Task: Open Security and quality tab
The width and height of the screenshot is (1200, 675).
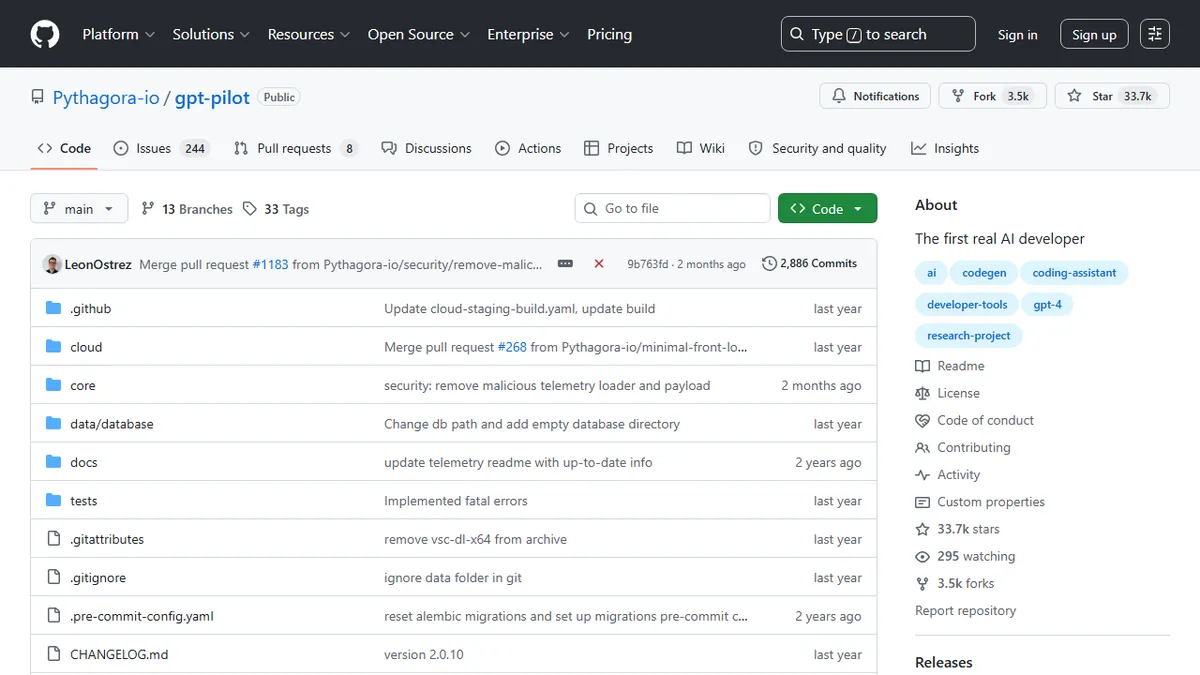Action: tap(818, 148)
